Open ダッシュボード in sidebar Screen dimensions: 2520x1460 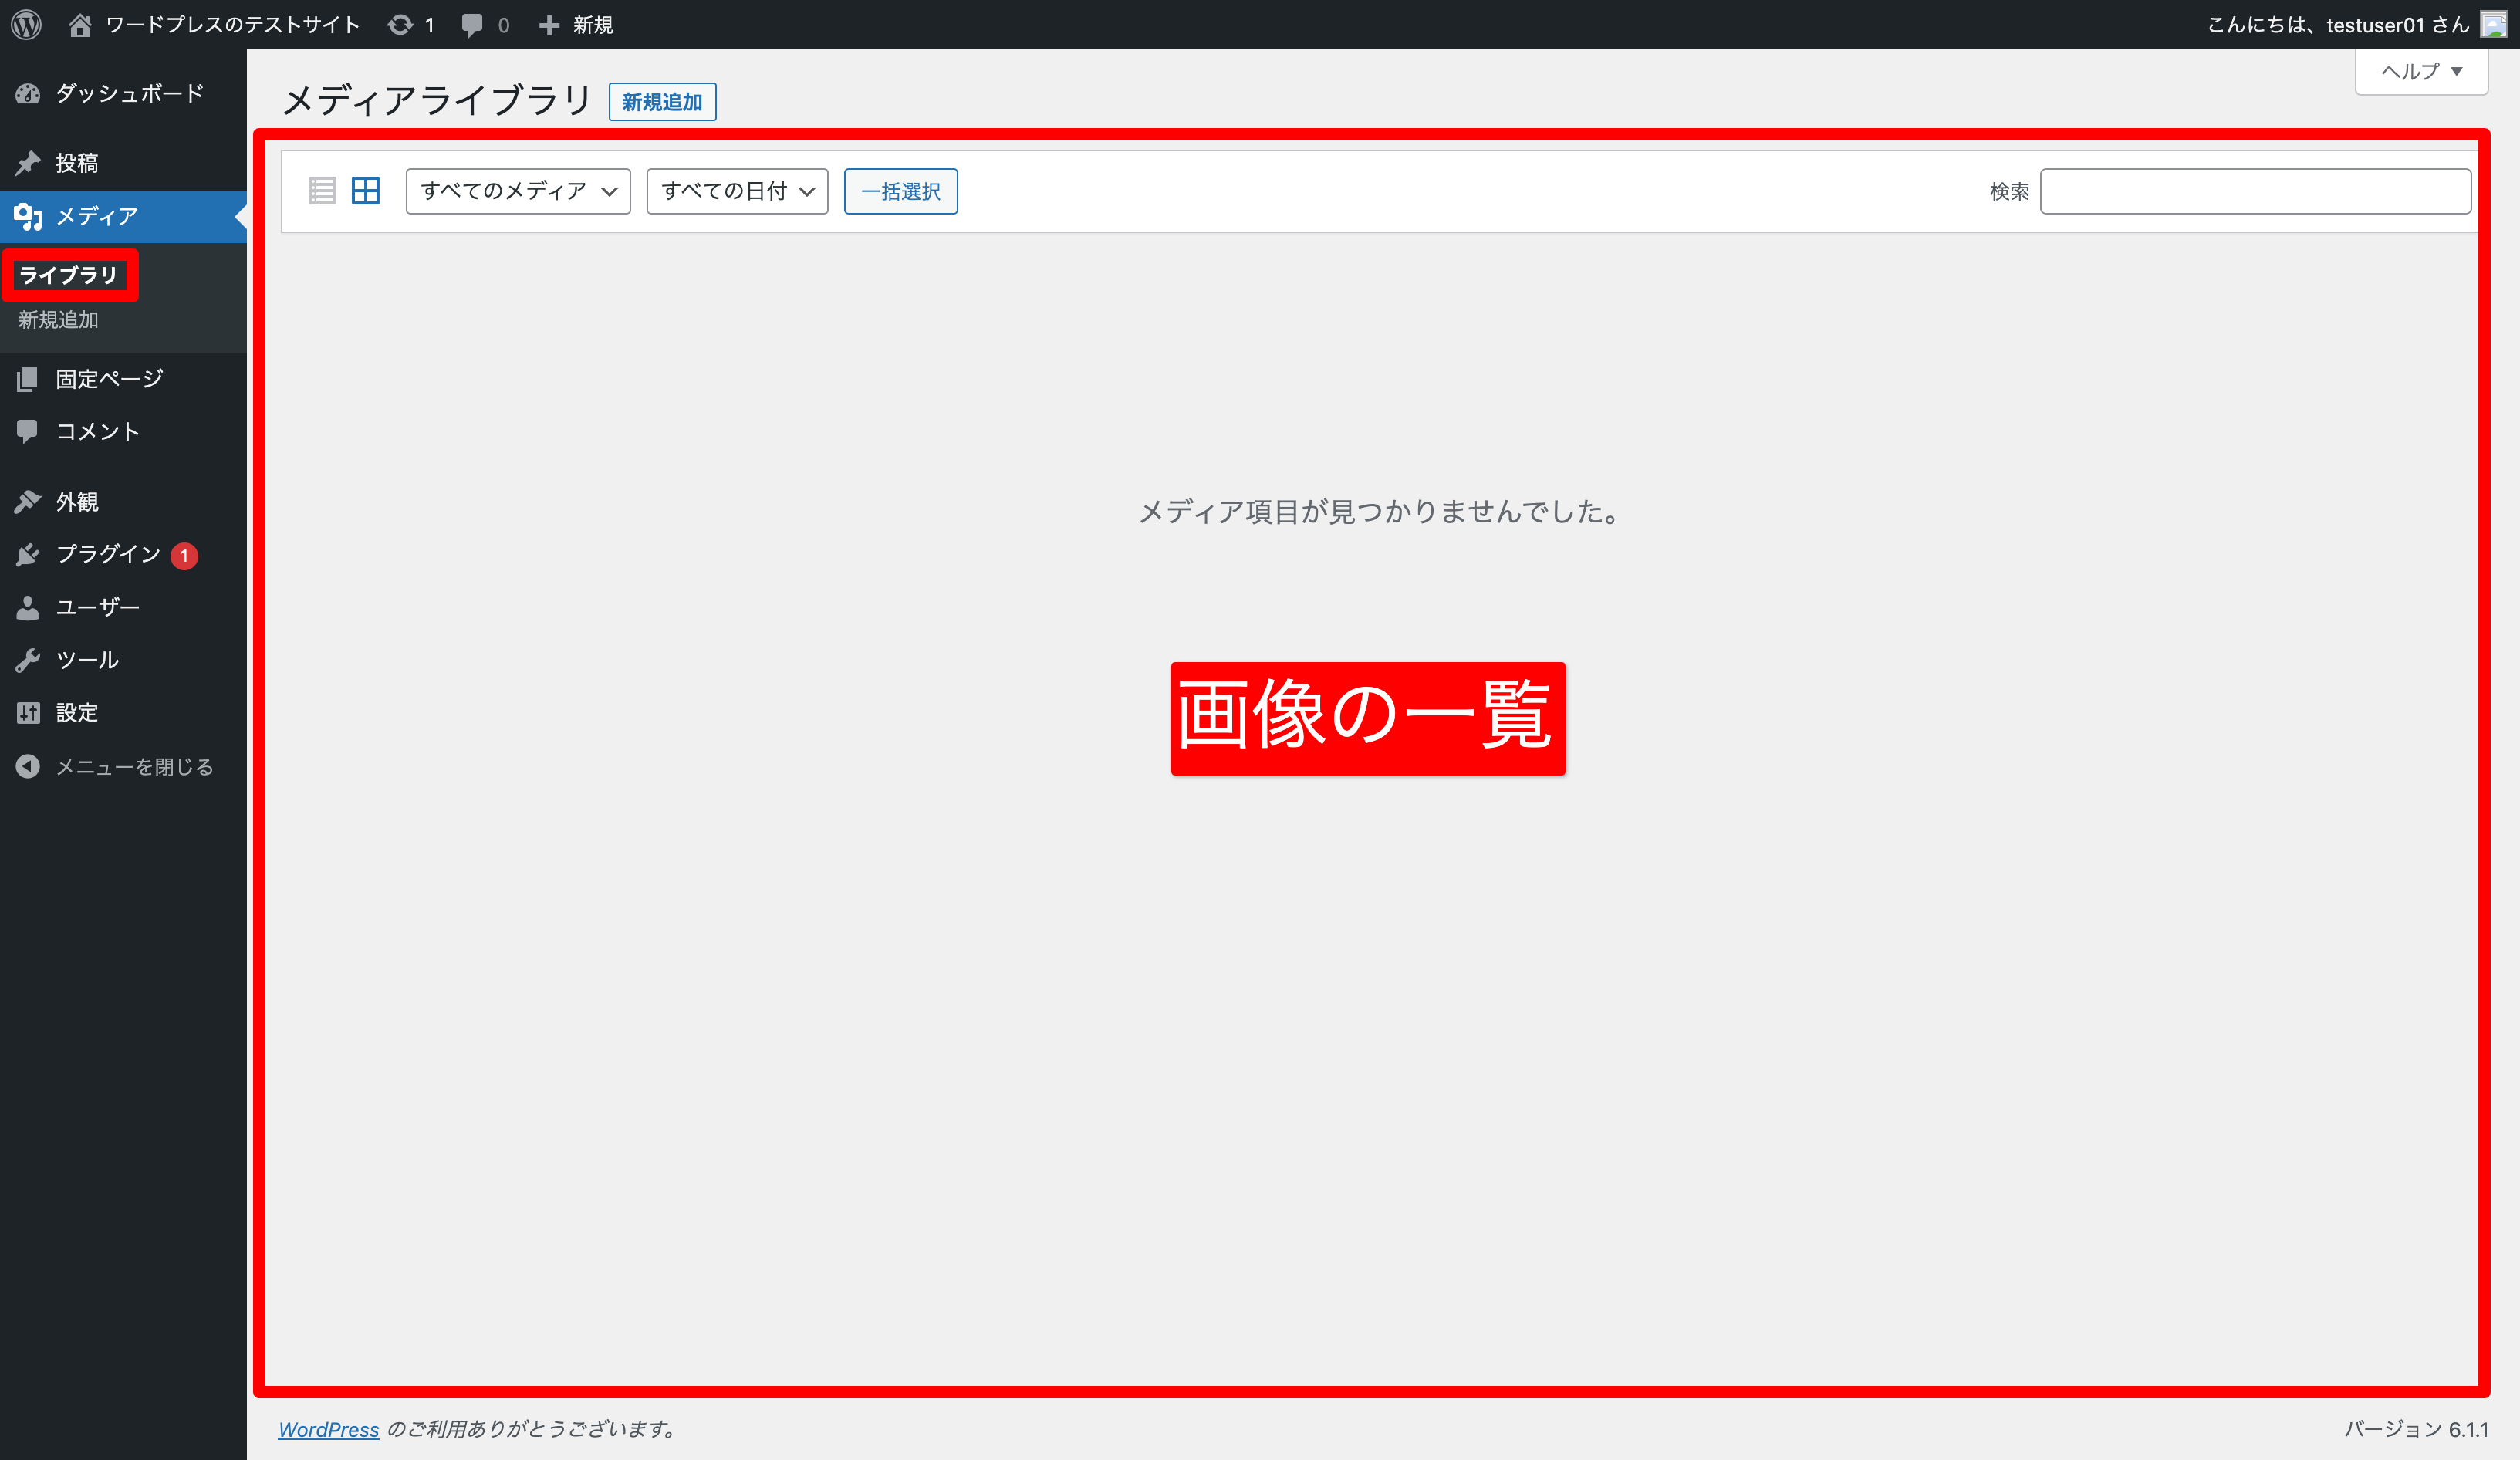[123, 93]
